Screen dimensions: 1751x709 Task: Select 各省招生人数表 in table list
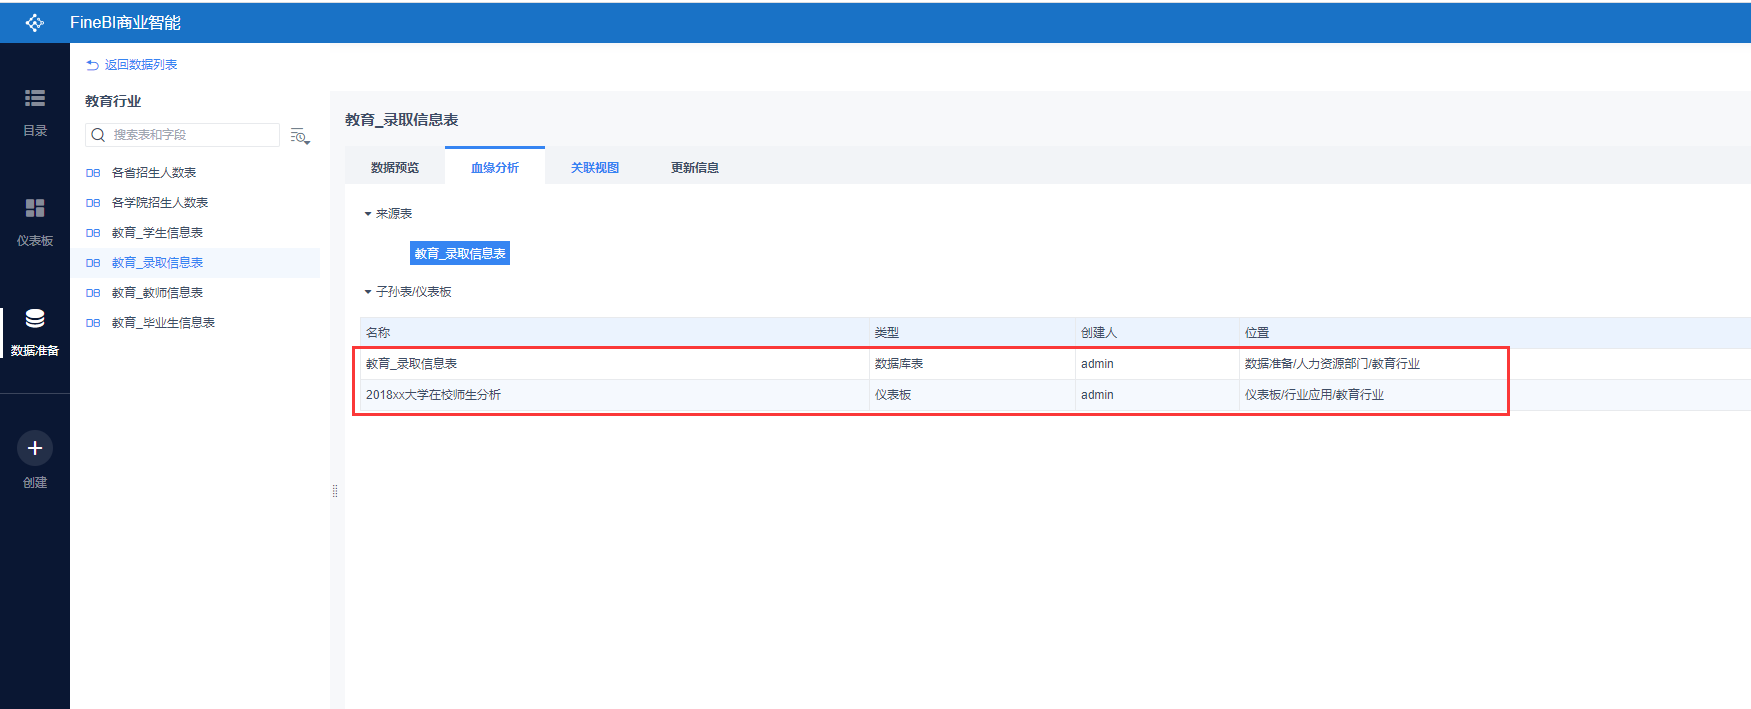pyautogui.click(x=154, y=173)
